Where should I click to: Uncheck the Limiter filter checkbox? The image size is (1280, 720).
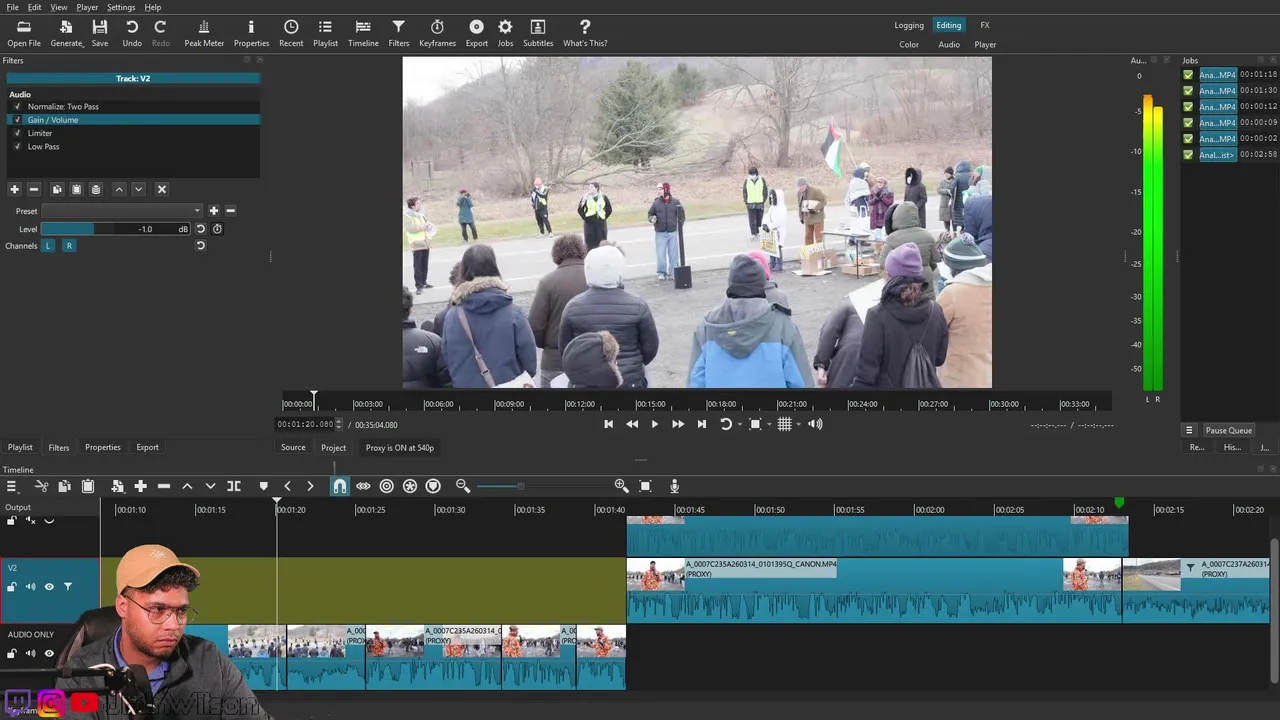17,133
